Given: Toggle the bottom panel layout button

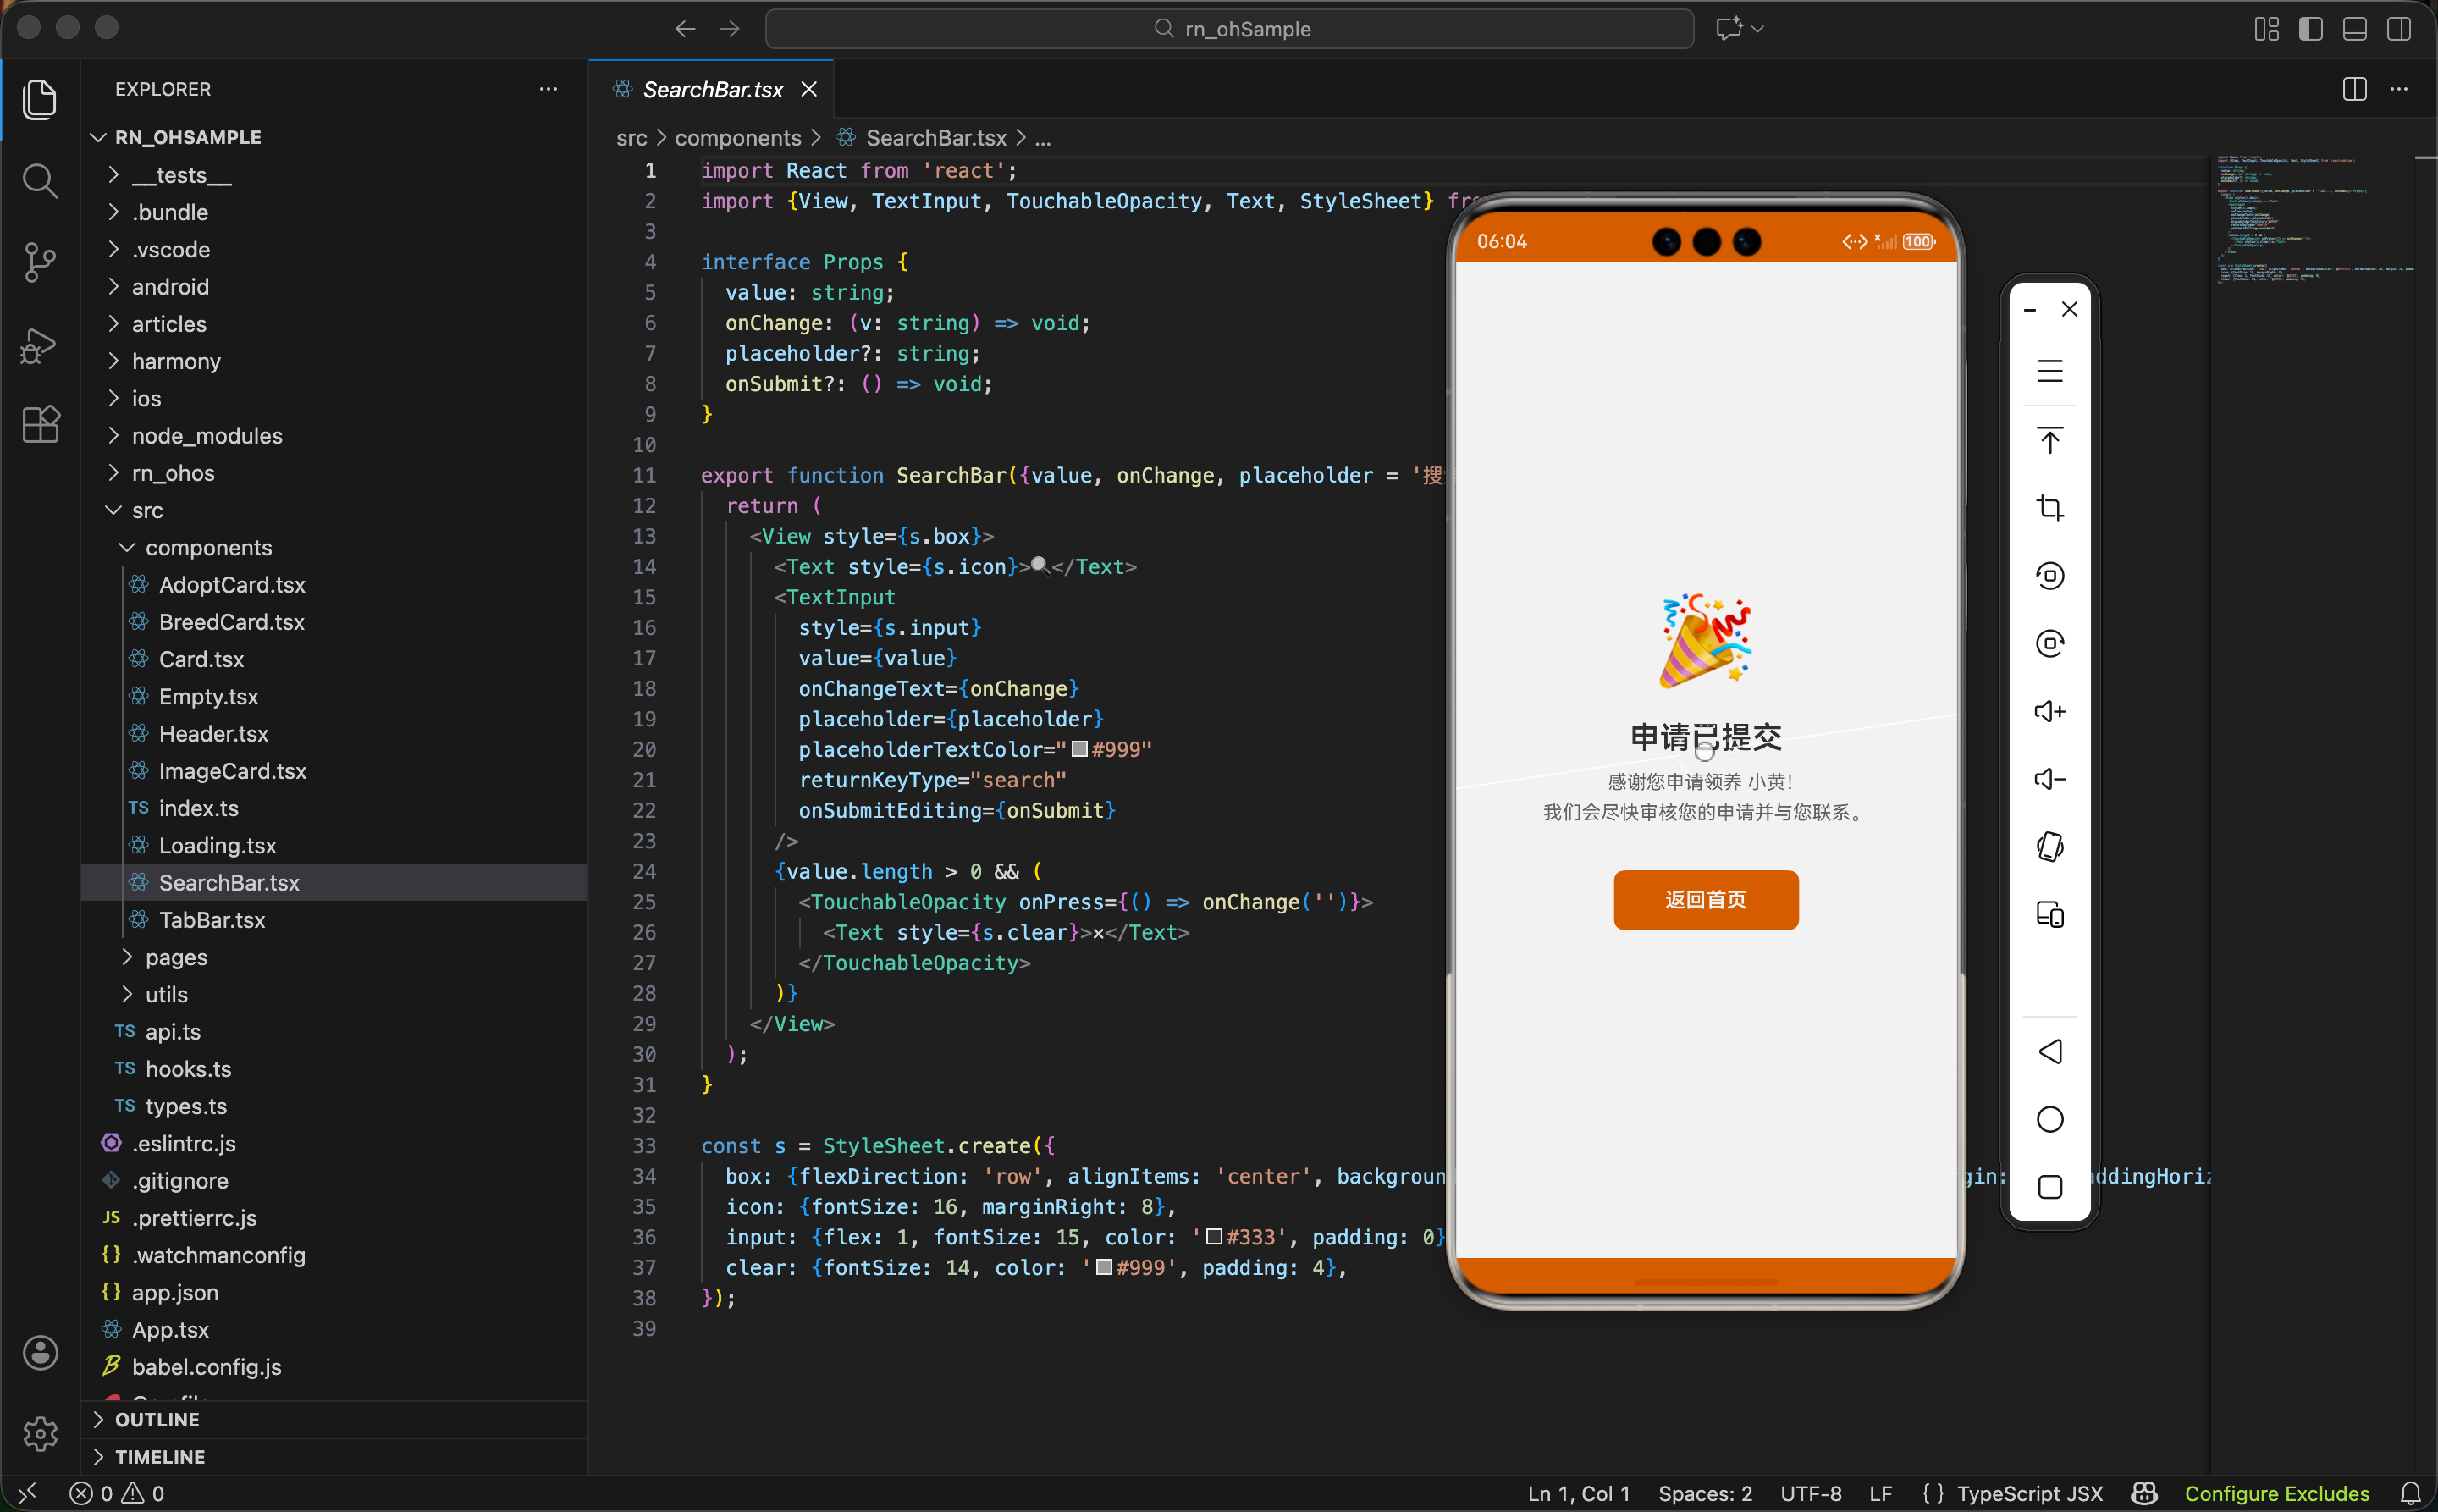Looking at the screenshot, I should pos(2354,29).
